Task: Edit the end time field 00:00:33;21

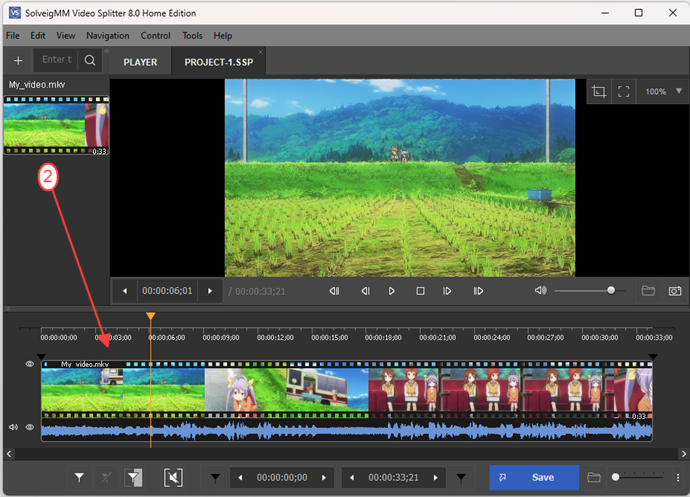Action: (393, 478)
